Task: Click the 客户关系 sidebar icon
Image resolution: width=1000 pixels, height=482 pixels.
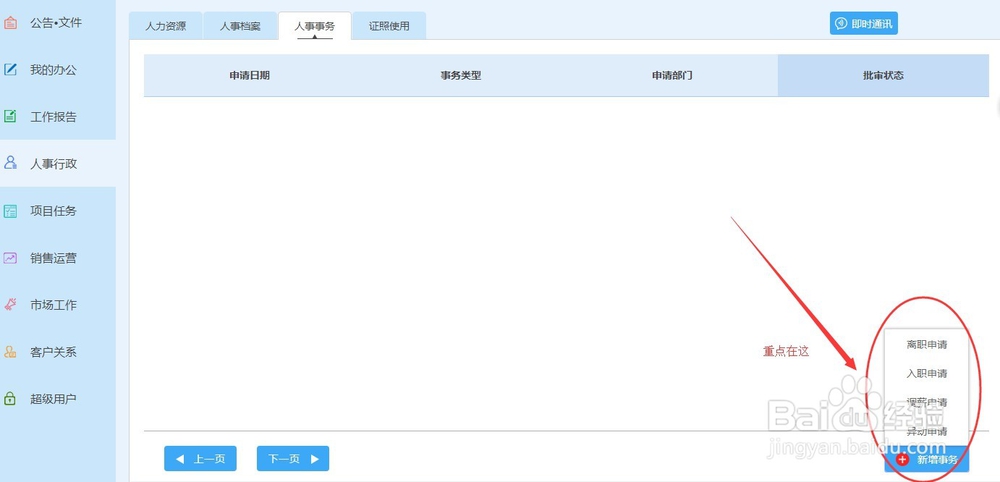Action: coord(10,352)
